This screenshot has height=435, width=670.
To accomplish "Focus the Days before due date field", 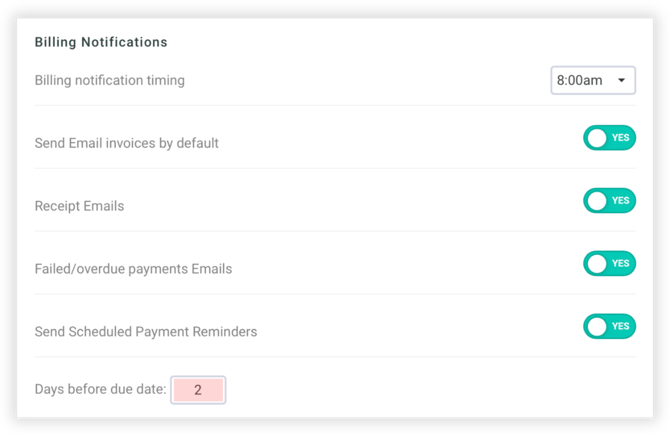I will pos(198,390).
